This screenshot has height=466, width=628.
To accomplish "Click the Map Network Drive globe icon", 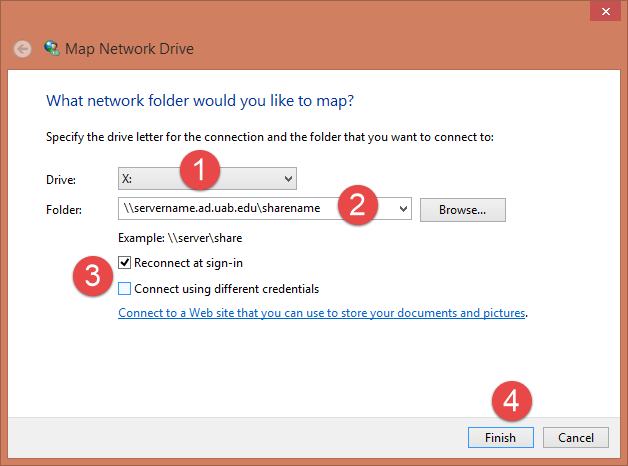I will (x=51, y=48).
